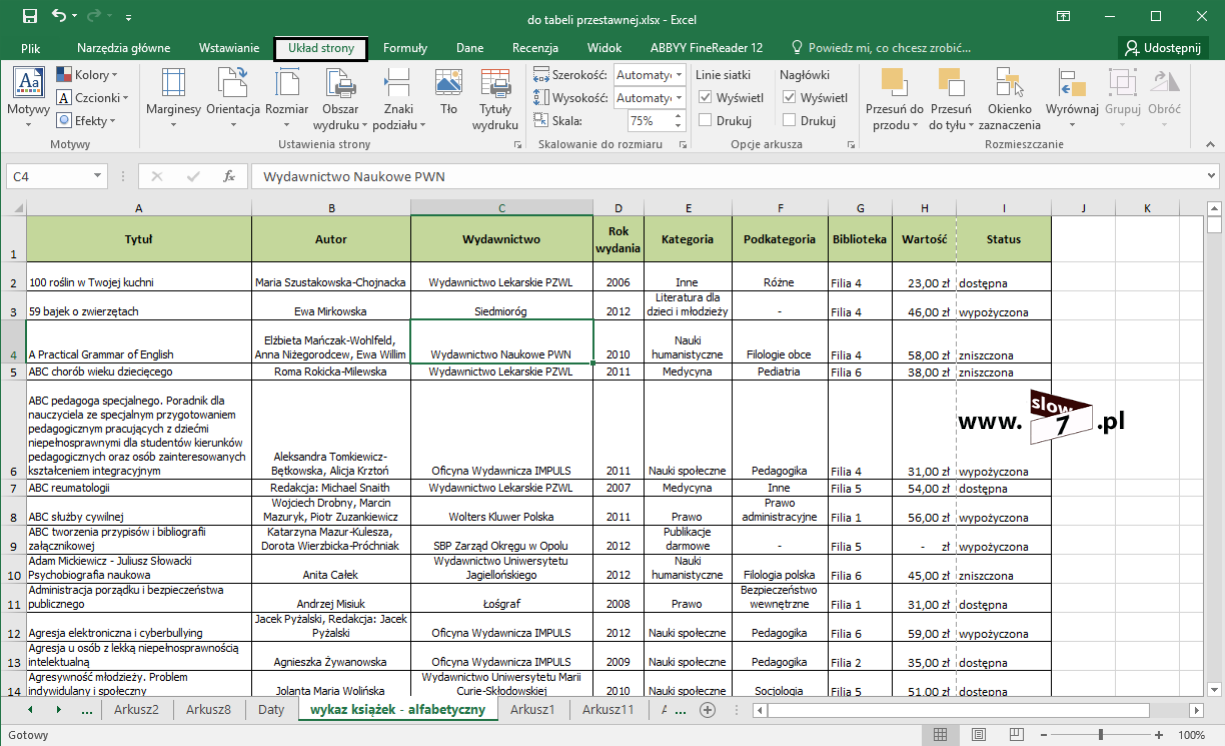This screenshot has height=746, width=1225.
Task: Open Skalowanie do rozmiaru dialog launcher
Action: 682,145
